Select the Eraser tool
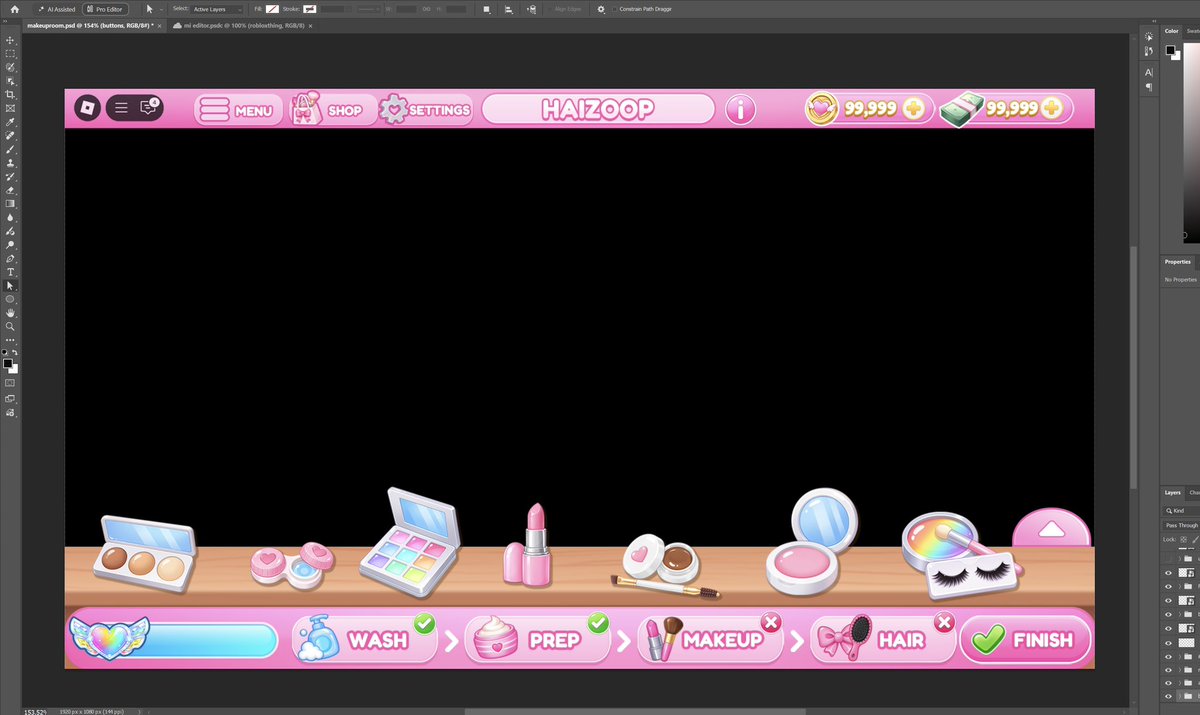Viewport: 1200px width, 715px height. 10,189
